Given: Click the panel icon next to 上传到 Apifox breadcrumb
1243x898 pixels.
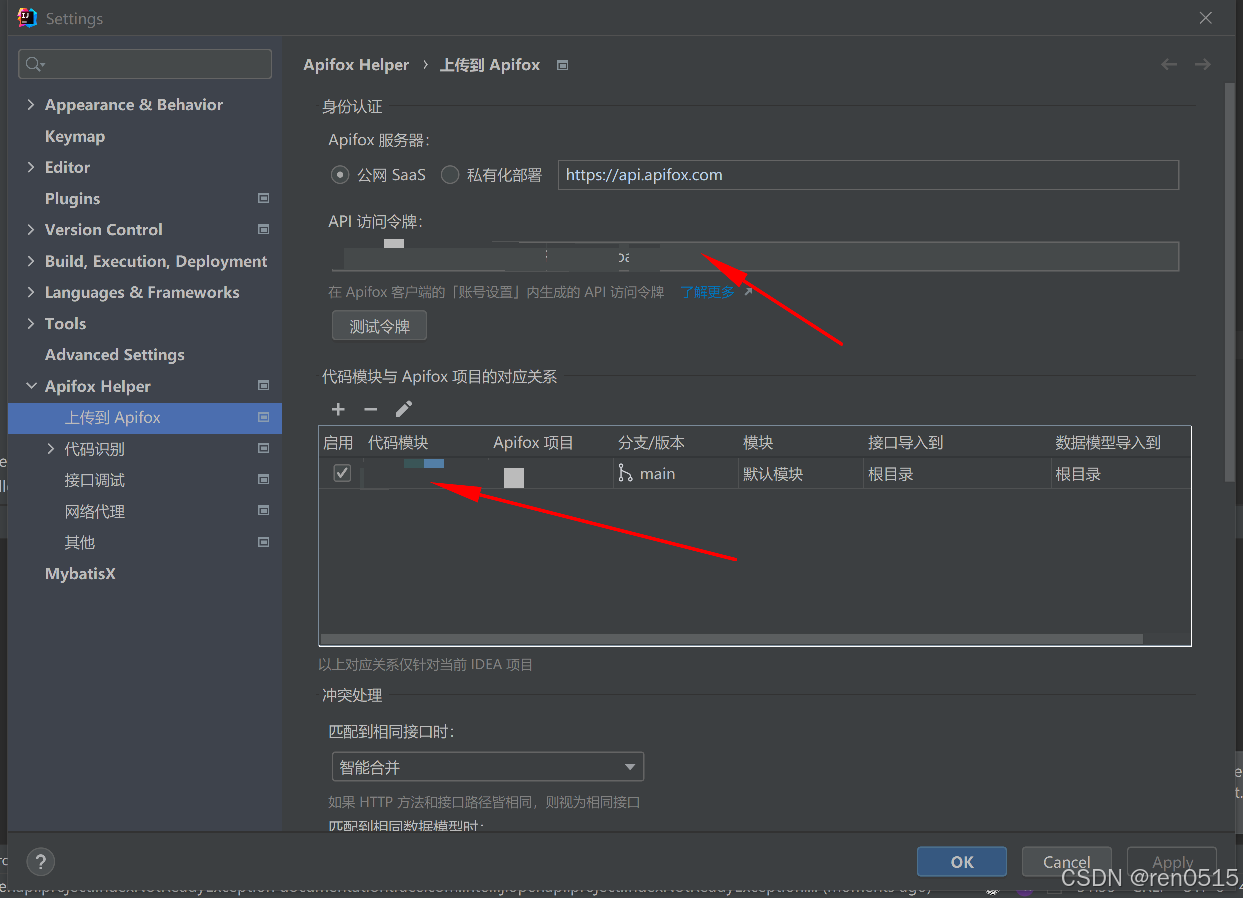Looking at the screenshot, I should click(562, 64).
